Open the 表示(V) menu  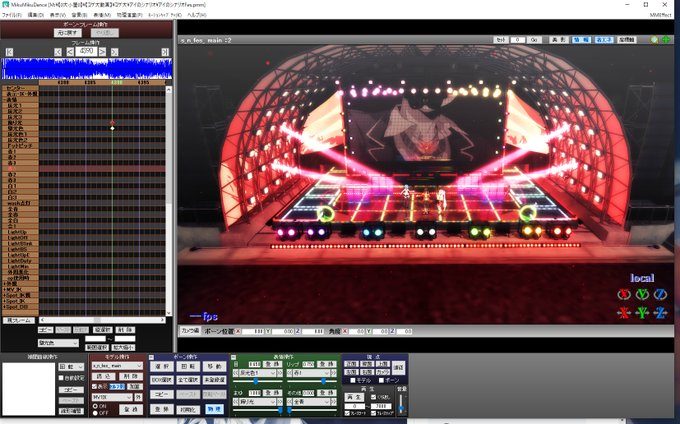click(58, 15)
